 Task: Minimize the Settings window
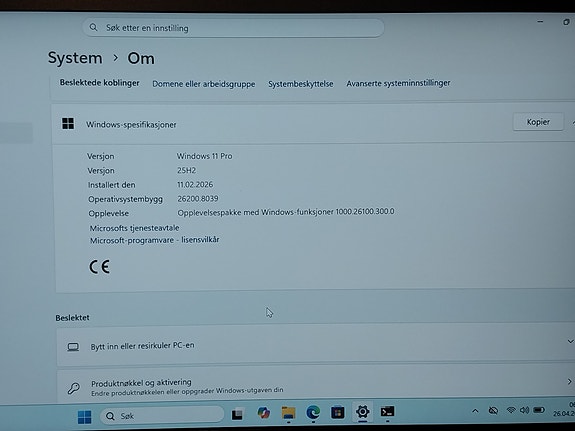pos(540,22)
